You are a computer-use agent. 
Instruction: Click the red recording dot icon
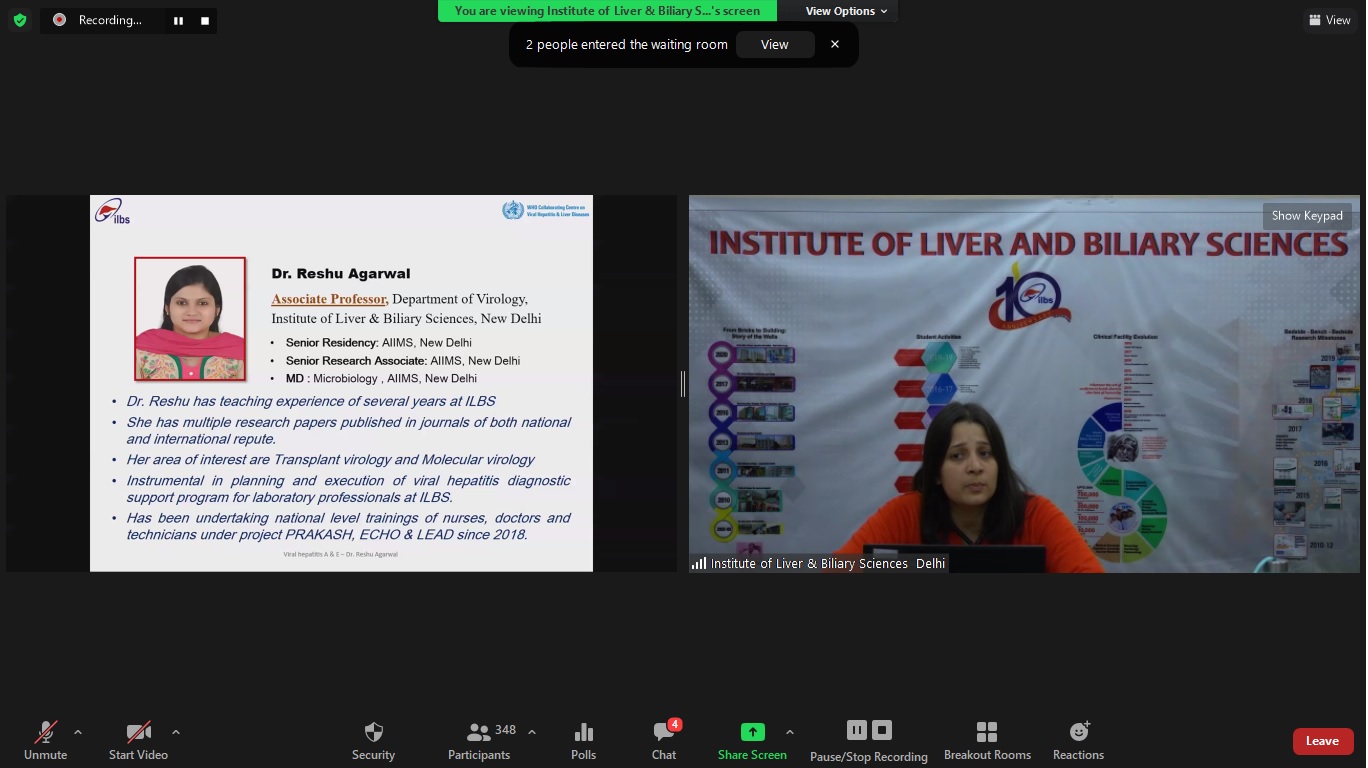(x=59, y=20)
